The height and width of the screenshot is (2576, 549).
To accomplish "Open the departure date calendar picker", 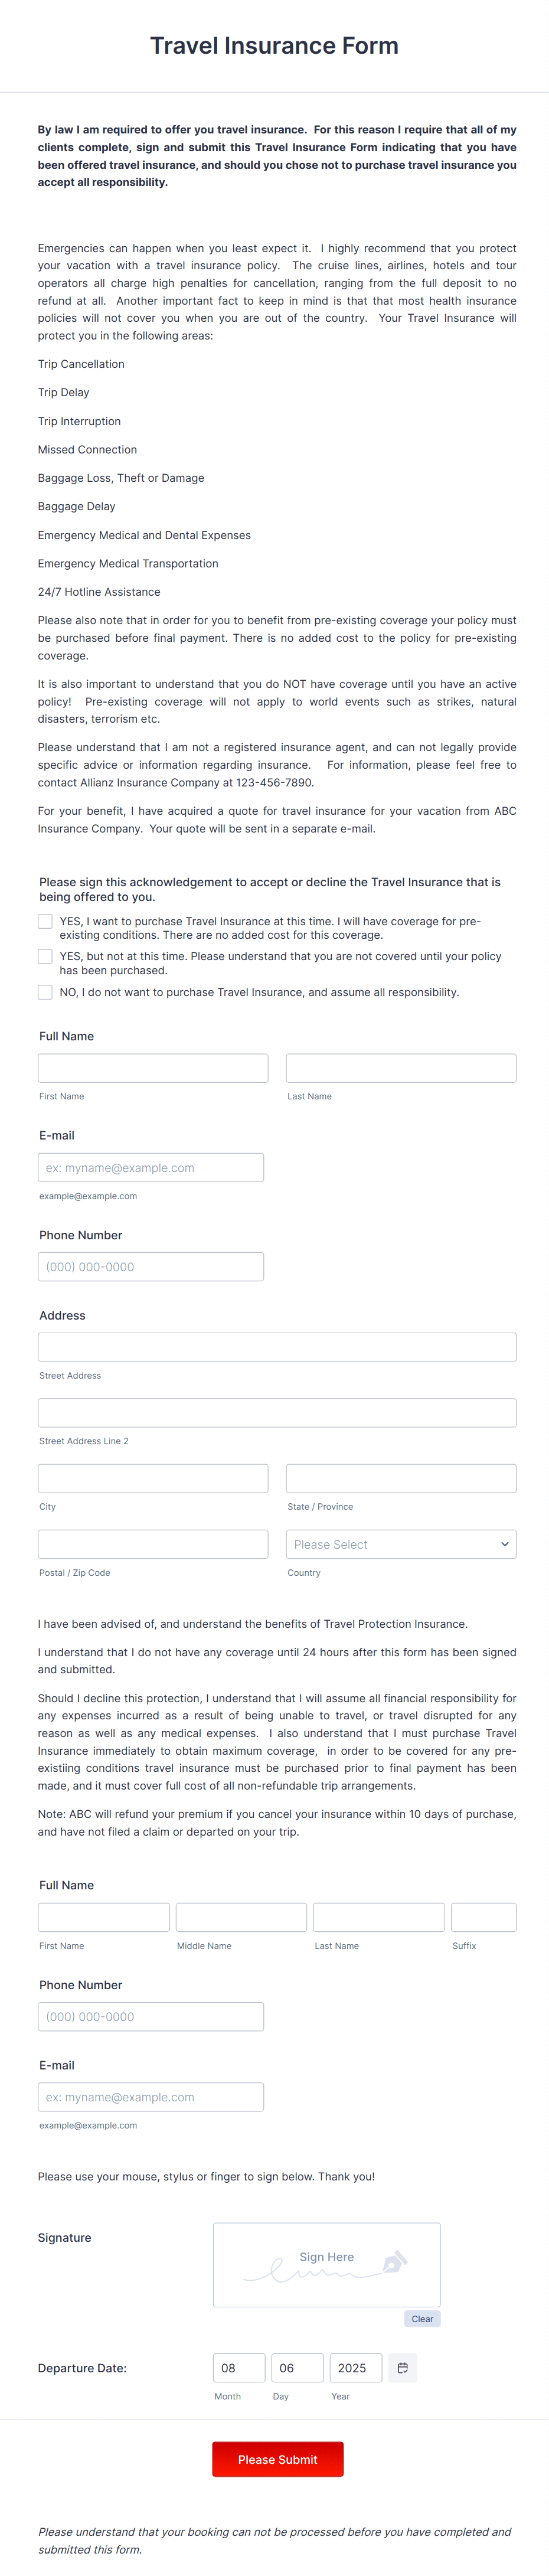I will pyautogui.click(x=402, y=2367).
